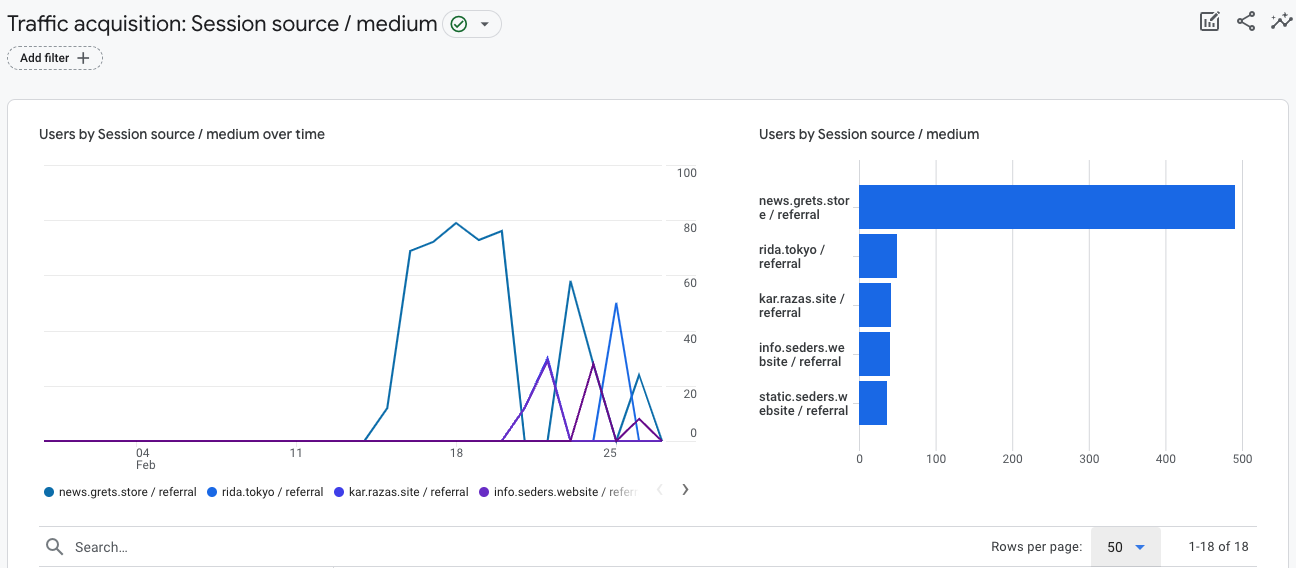Select the rida.tokyo / referral bar
1296x568 pixels.
877,256
